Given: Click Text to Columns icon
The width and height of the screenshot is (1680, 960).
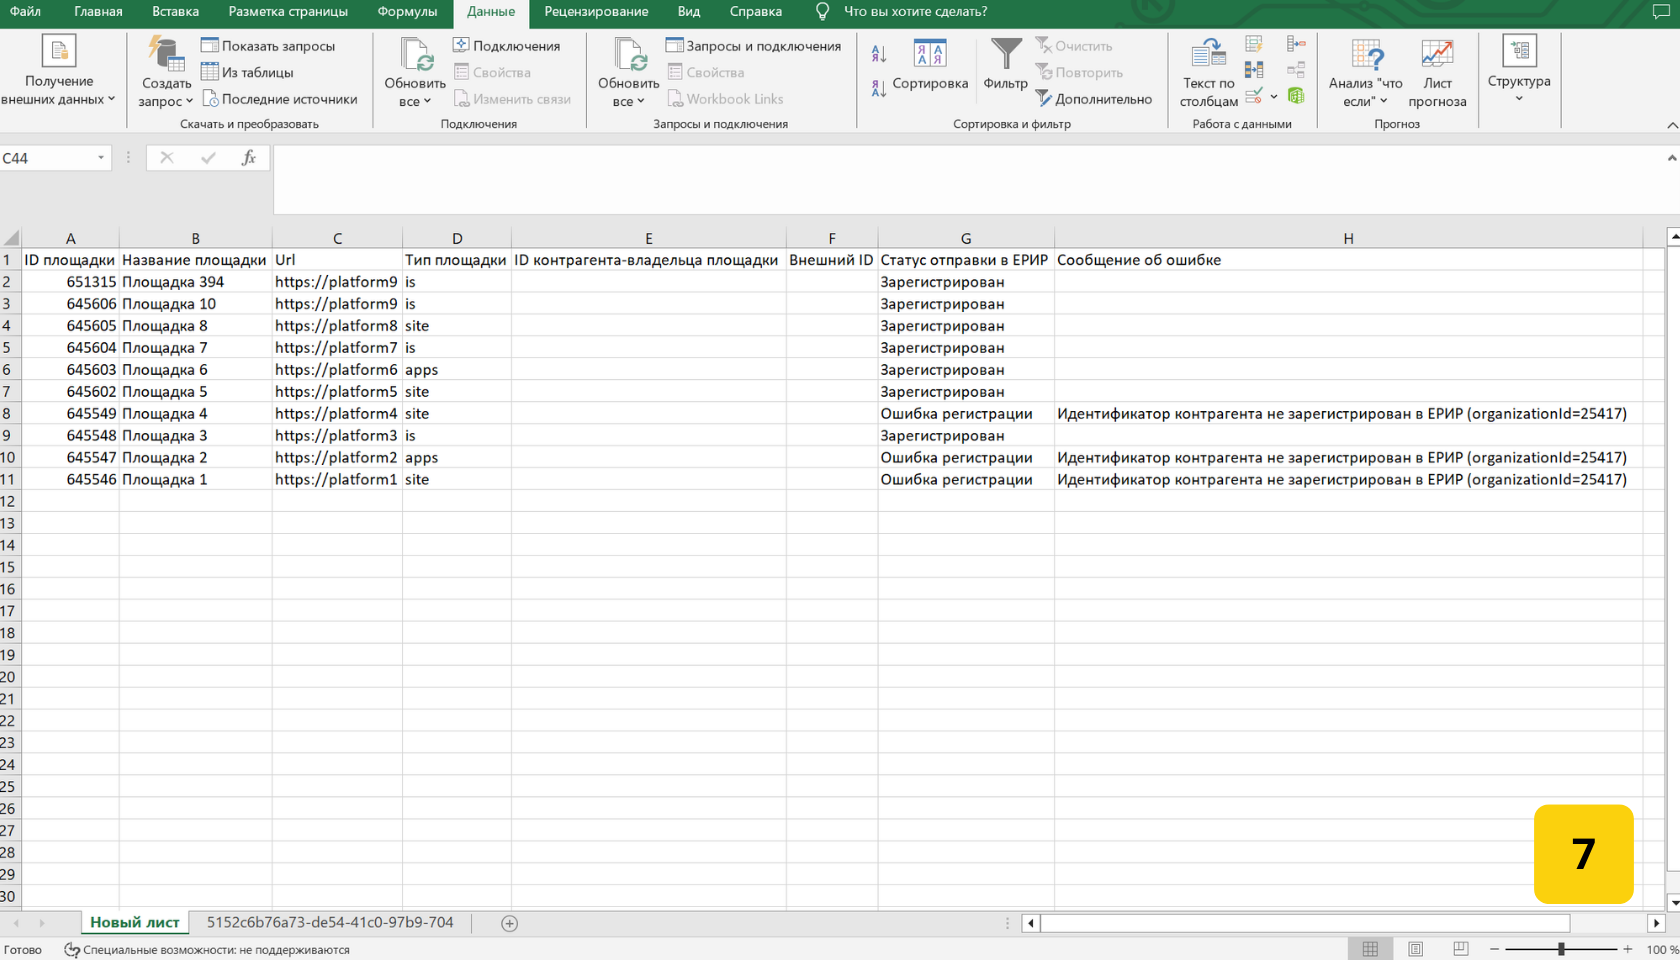Looking at the screenshot, I should [x=1208, y=56].
